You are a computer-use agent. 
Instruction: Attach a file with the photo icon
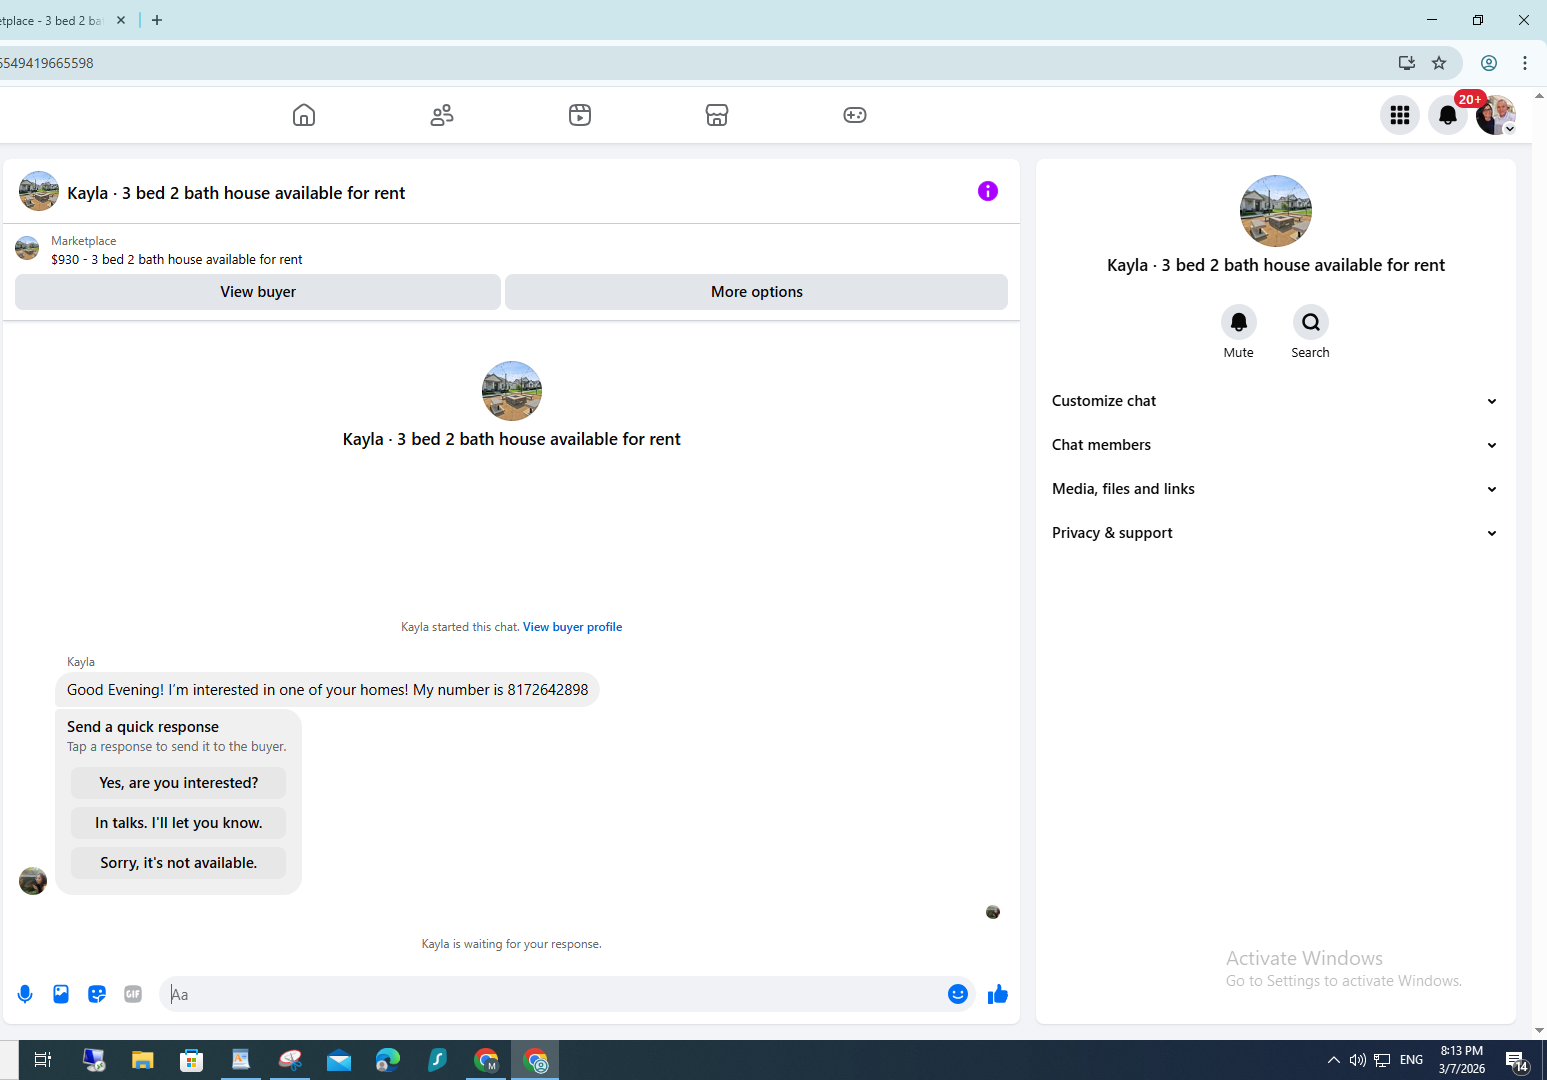61,994
